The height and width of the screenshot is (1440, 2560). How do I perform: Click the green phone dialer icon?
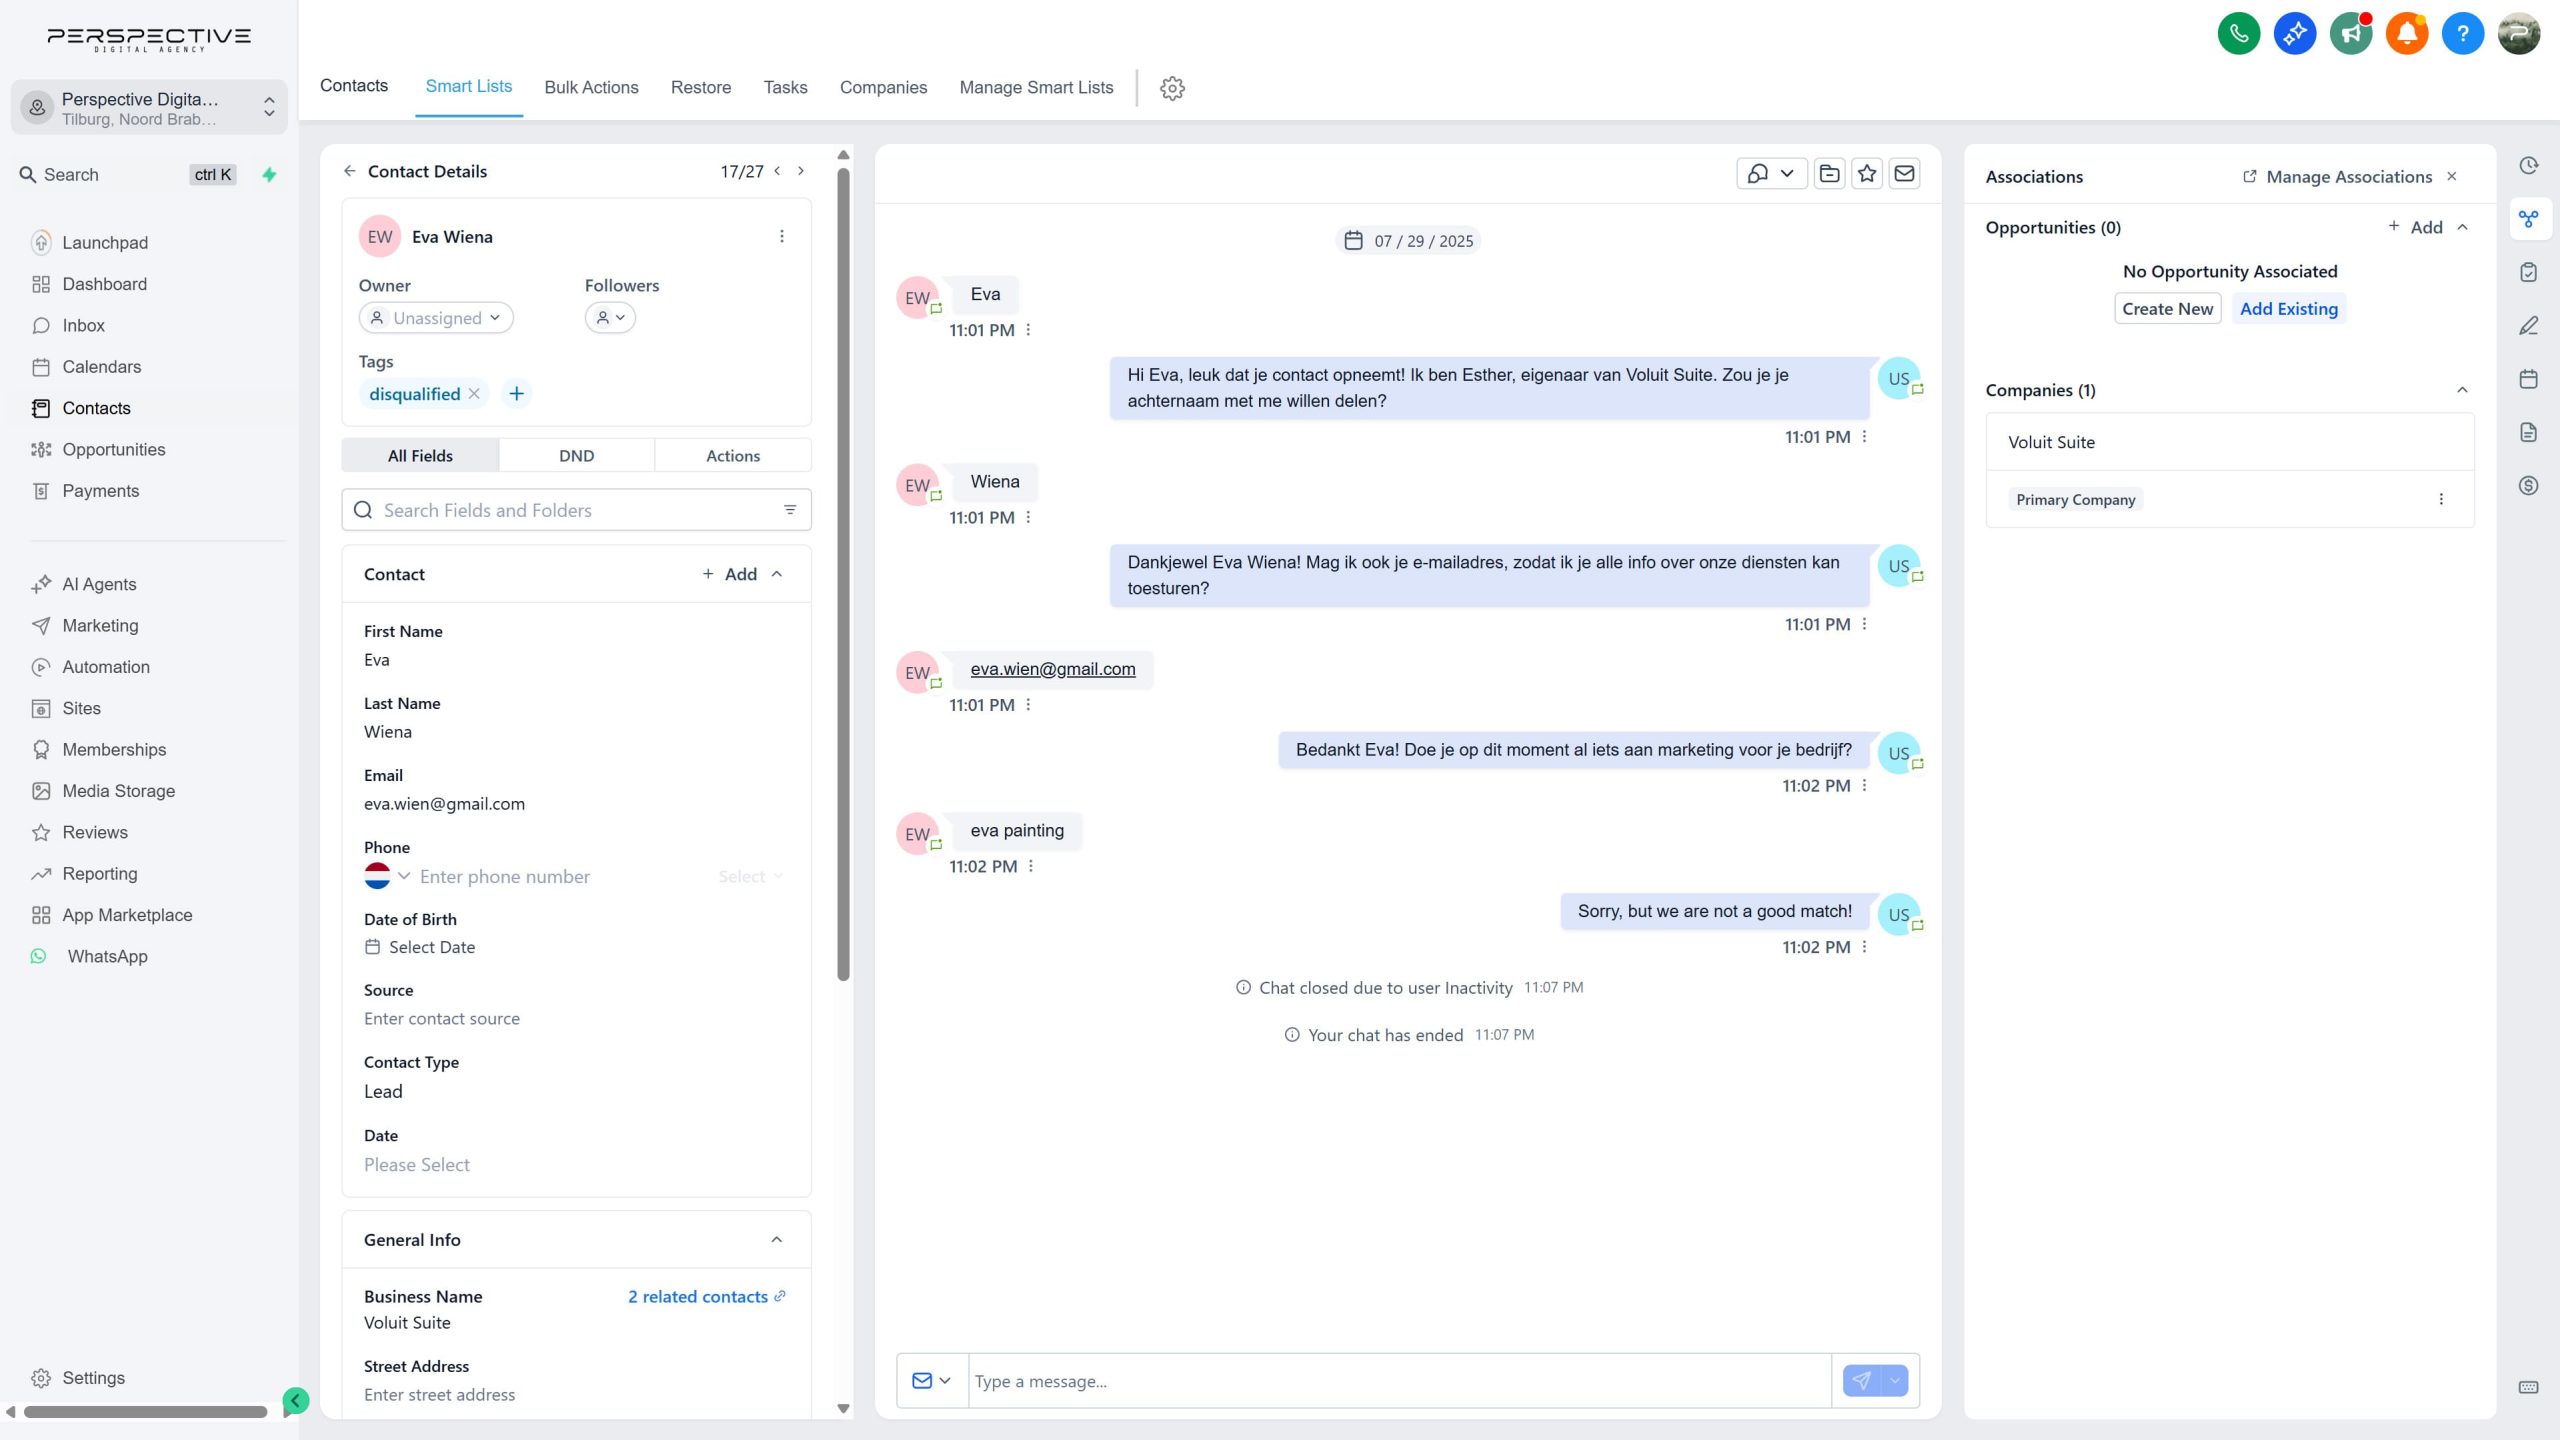(2239, 34)
